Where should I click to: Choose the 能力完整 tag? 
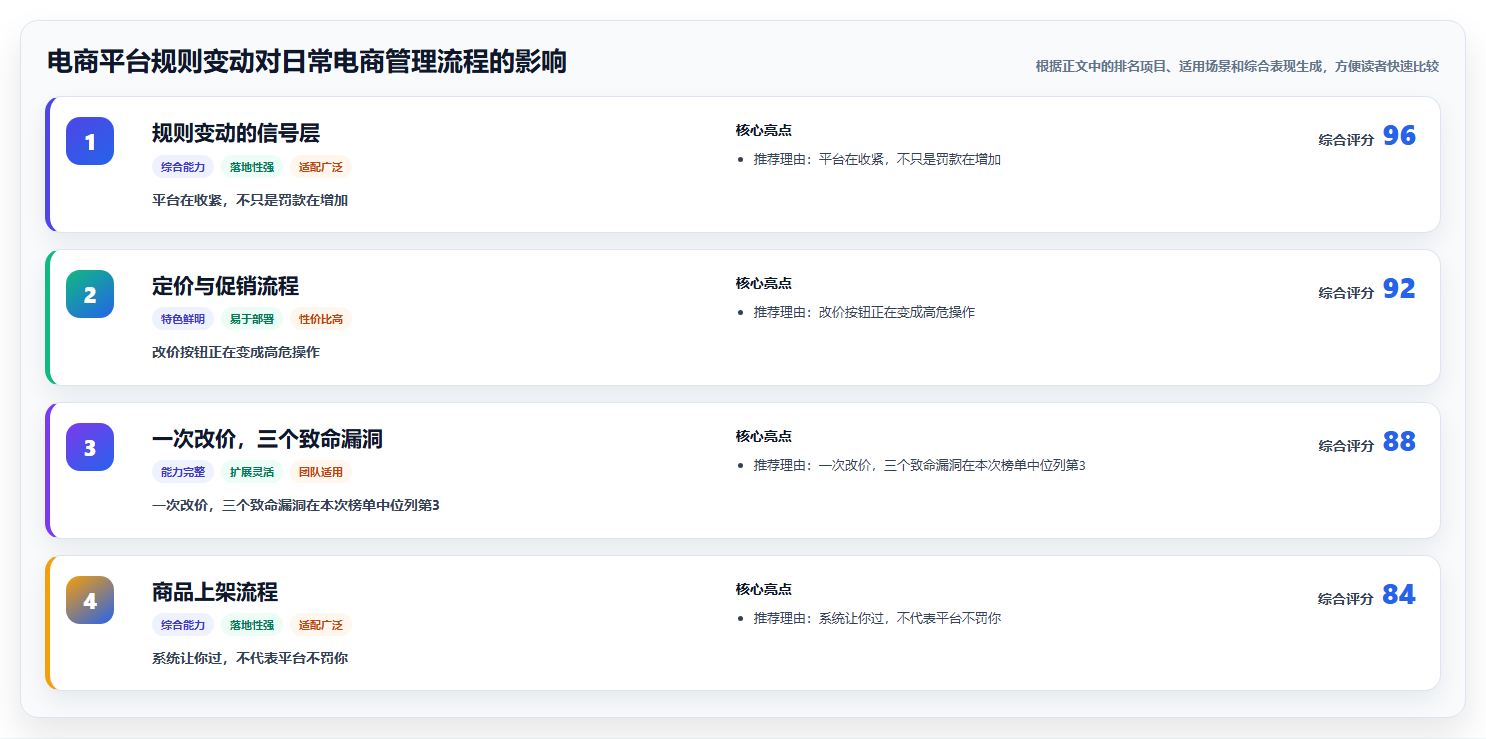point(183,473)
